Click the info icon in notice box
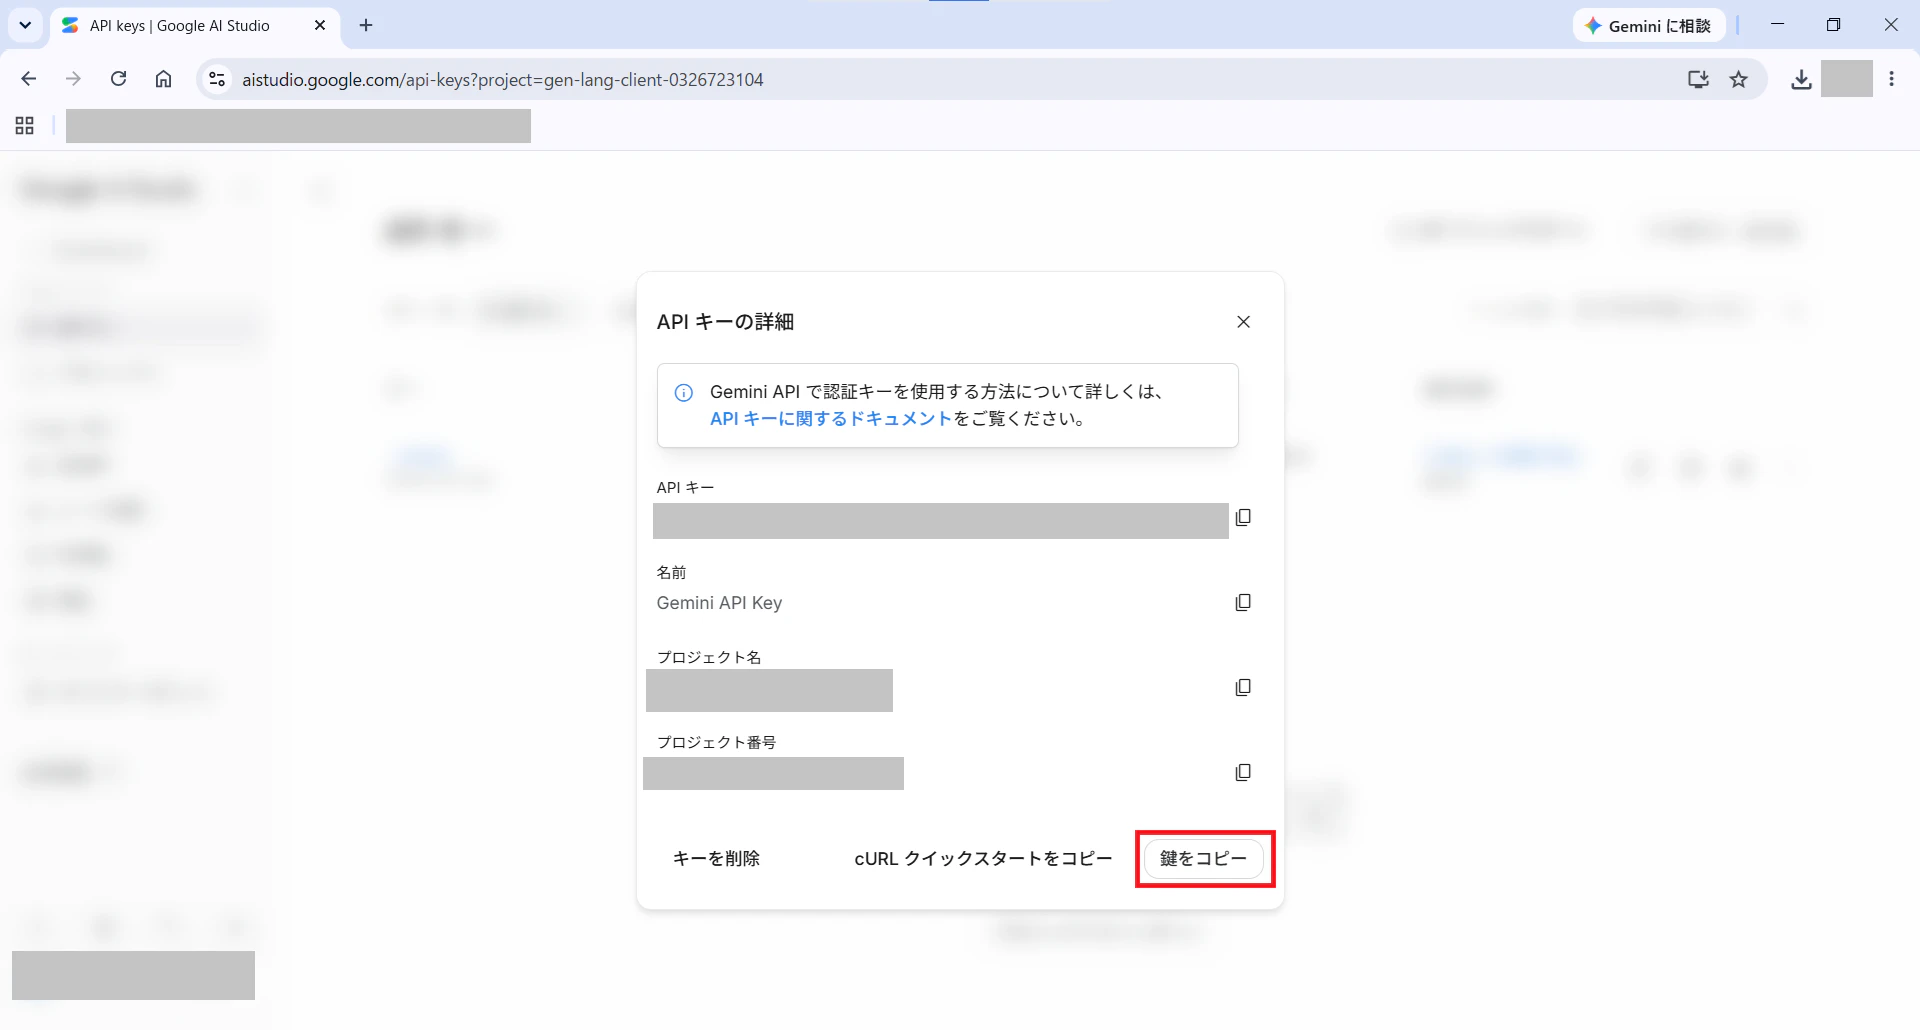Screen dimensions: 1920x1030 [x=684, y=393]
